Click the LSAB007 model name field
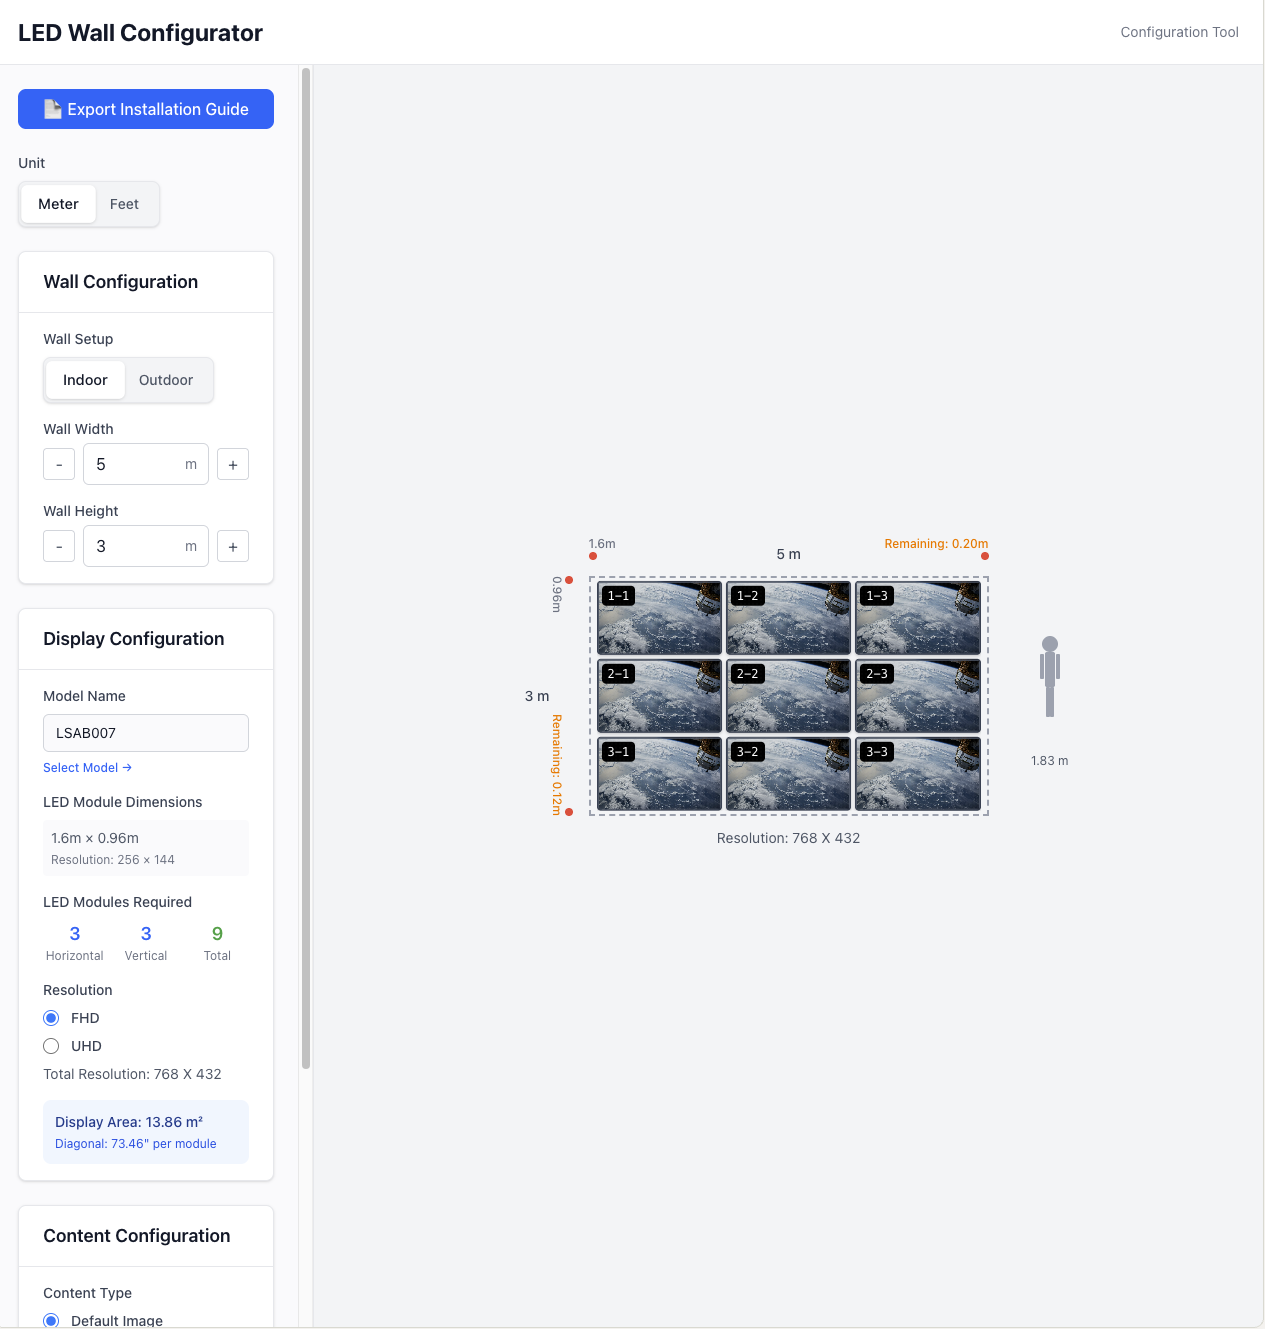This screenshot has height=1329, width=1265. pyautogui.click(x=145, y=733)
